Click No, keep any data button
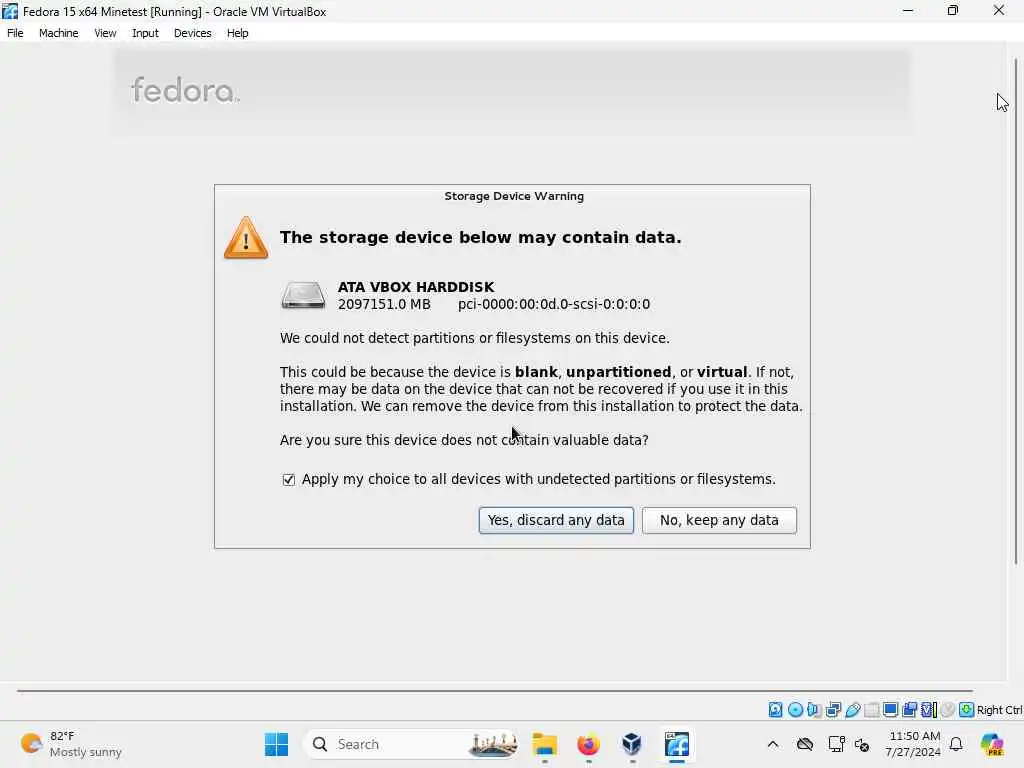The width and height of the screenshot is (1024, 768). pyautogui.click(x=719, y=520)
